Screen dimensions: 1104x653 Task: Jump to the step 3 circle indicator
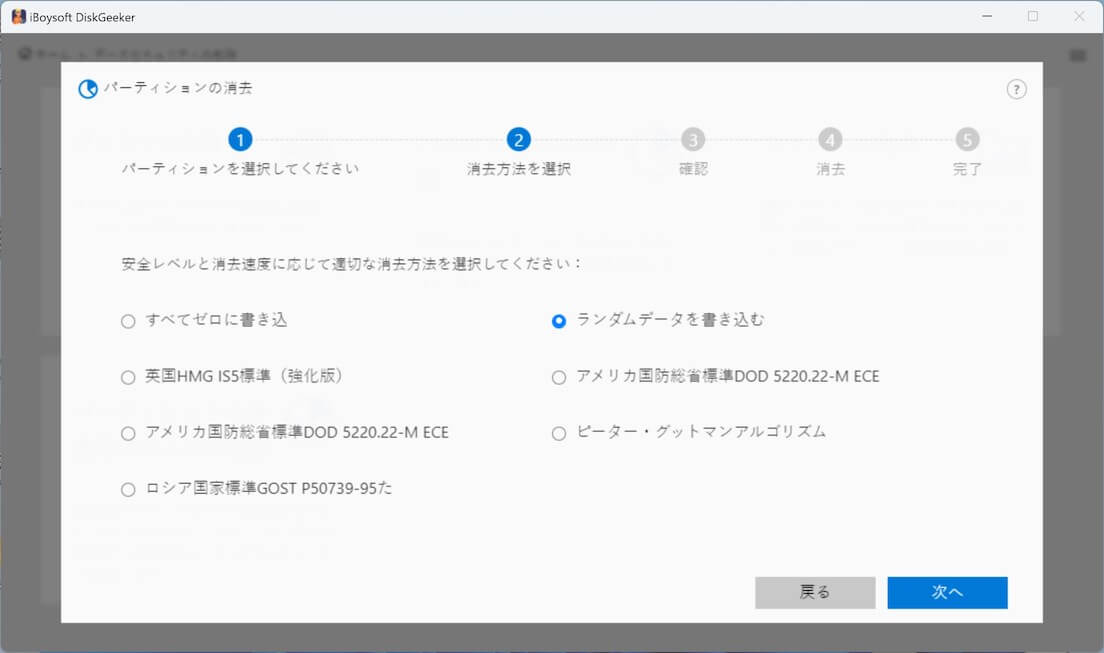[x=693, y=140]
